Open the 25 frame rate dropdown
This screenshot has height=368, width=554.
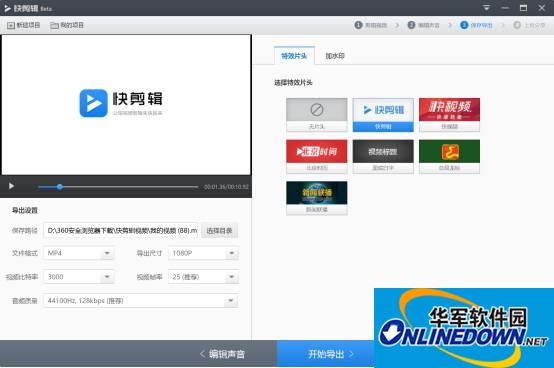pyautogui.click(x=203, y=277)
